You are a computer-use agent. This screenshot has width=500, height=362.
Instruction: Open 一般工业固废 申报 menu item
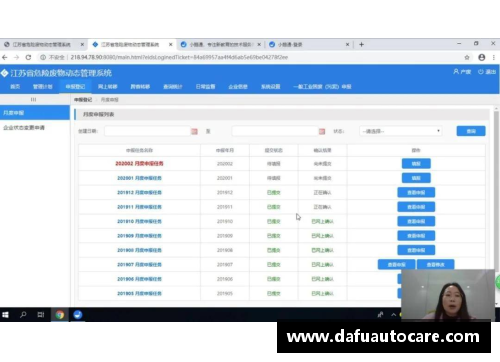(x=322, y=87)
